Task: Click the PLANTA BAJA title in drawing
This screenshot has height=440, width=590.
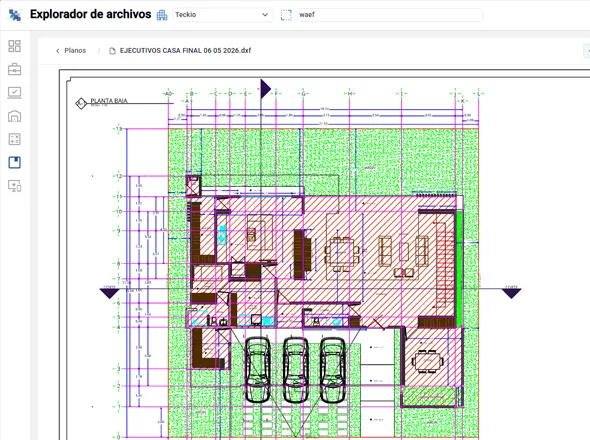Action: pos(109,100)
